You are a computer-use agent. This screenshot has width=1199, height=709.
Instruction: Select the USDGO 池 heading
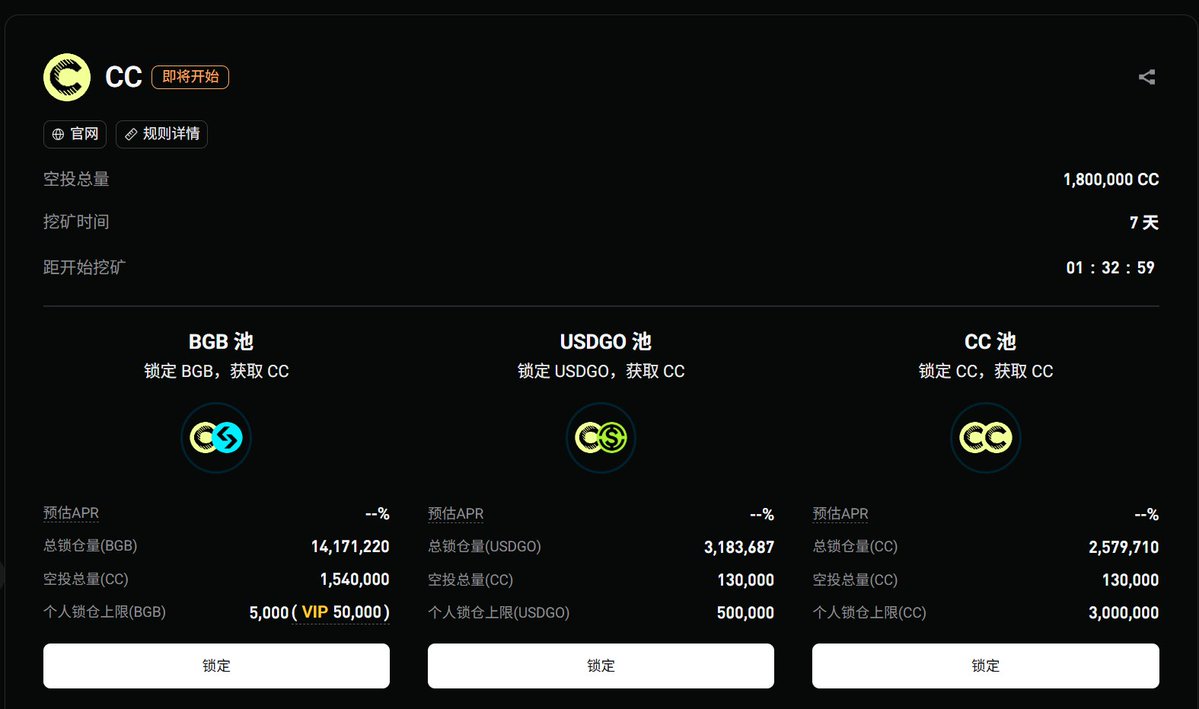tap(605, 341)
